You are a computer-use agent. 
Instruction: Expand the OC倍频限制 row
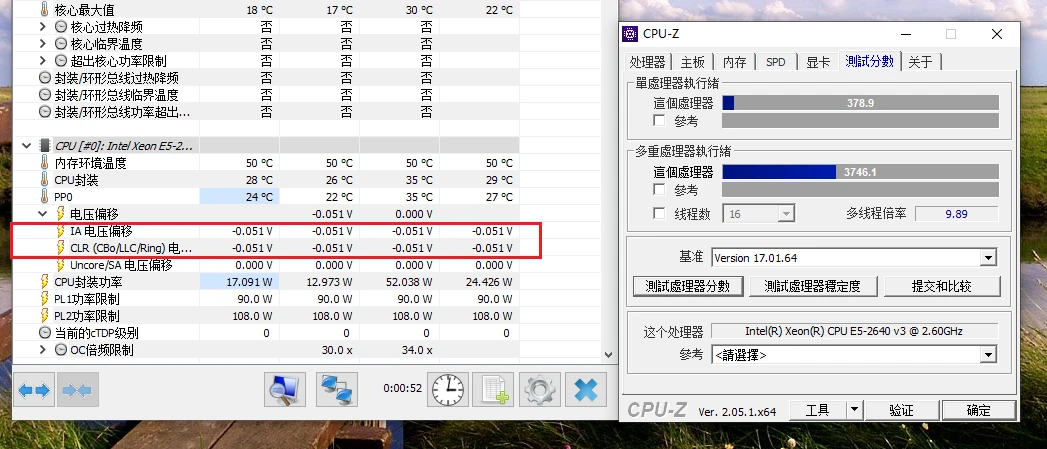pos(43,350)
